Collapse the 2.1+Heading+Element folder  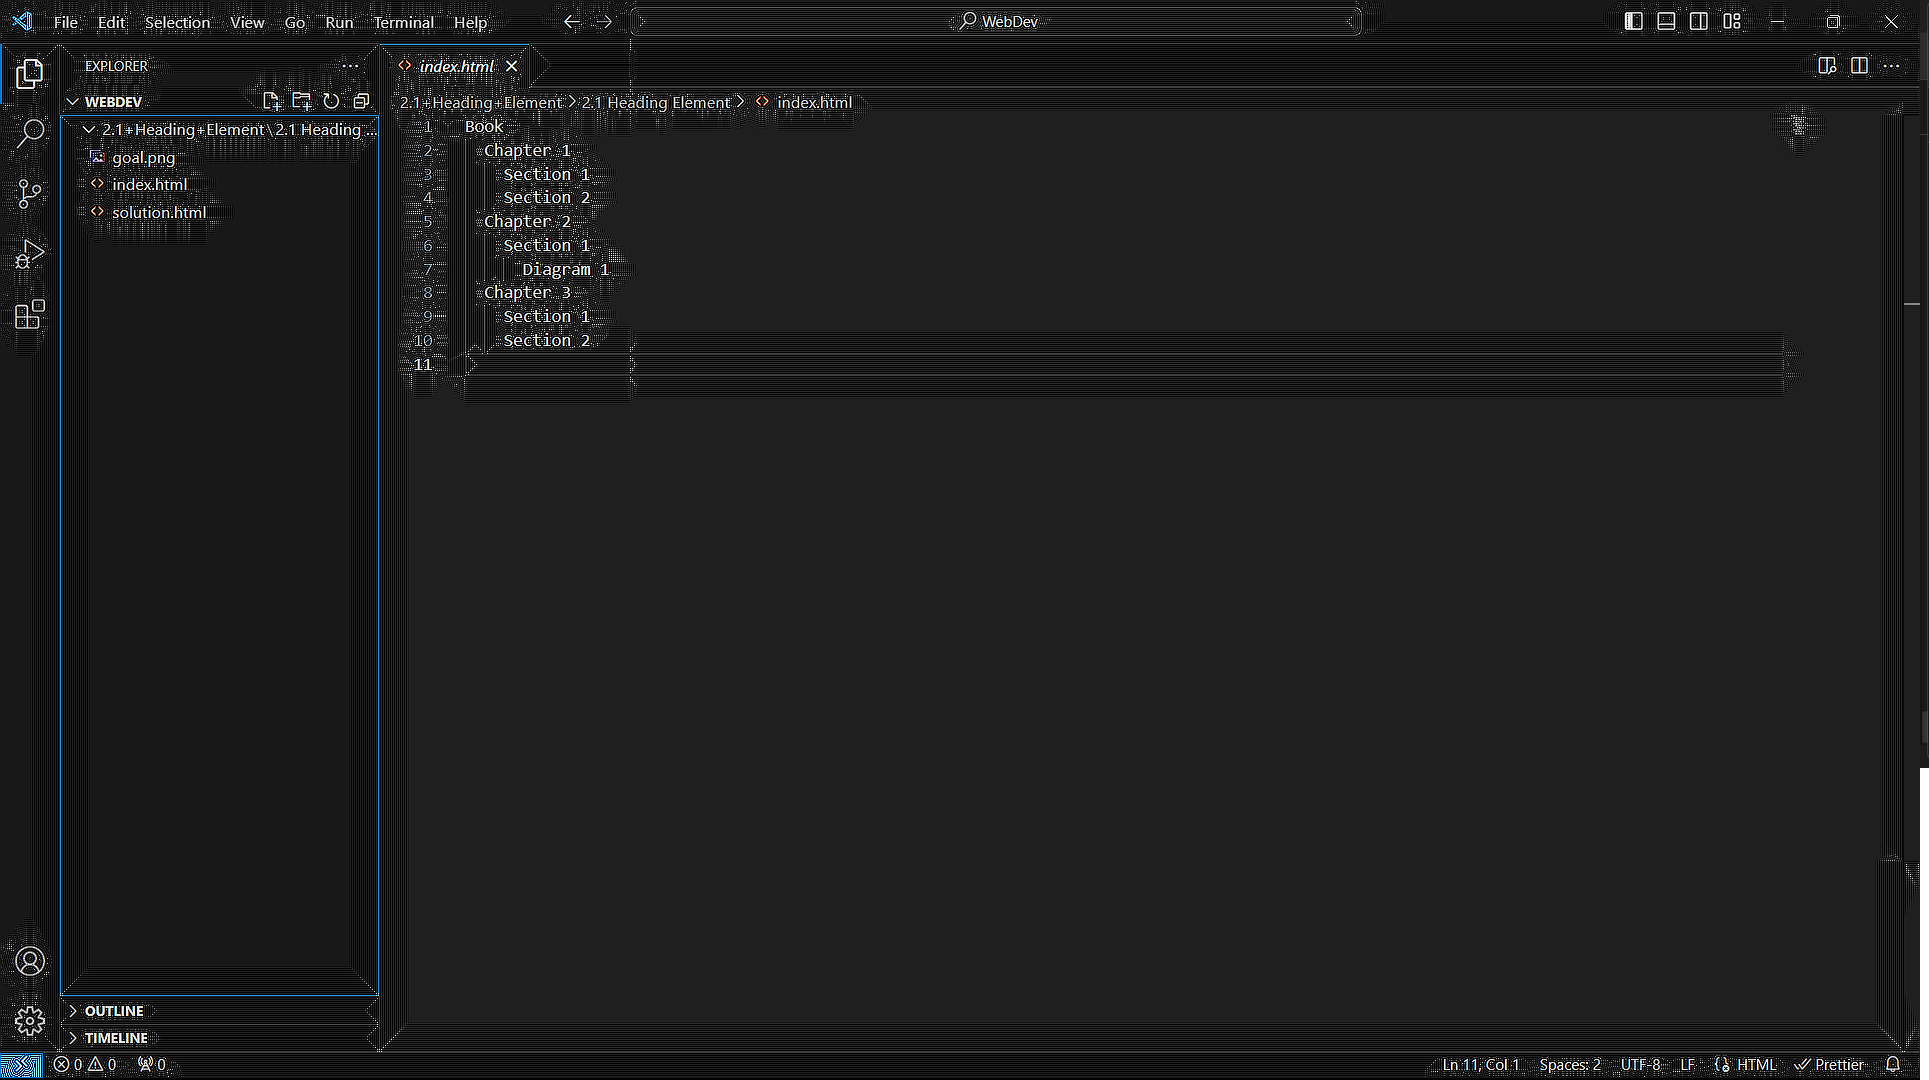coord(89,130)
